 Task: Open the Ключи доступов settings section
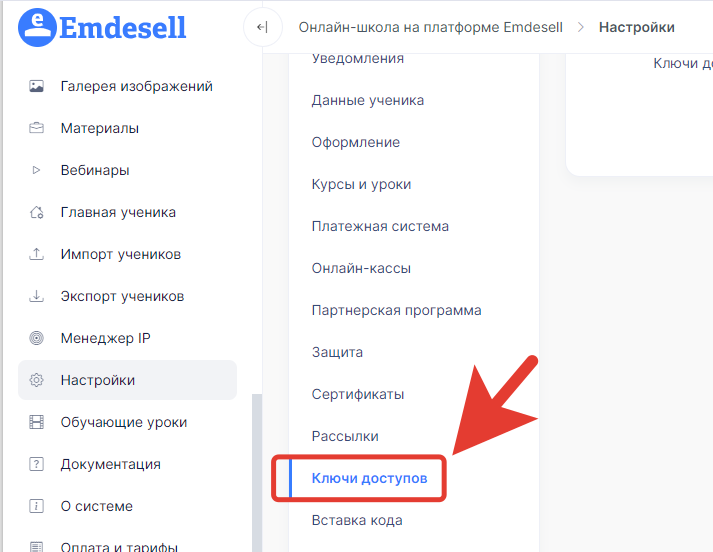click(369, 478)
